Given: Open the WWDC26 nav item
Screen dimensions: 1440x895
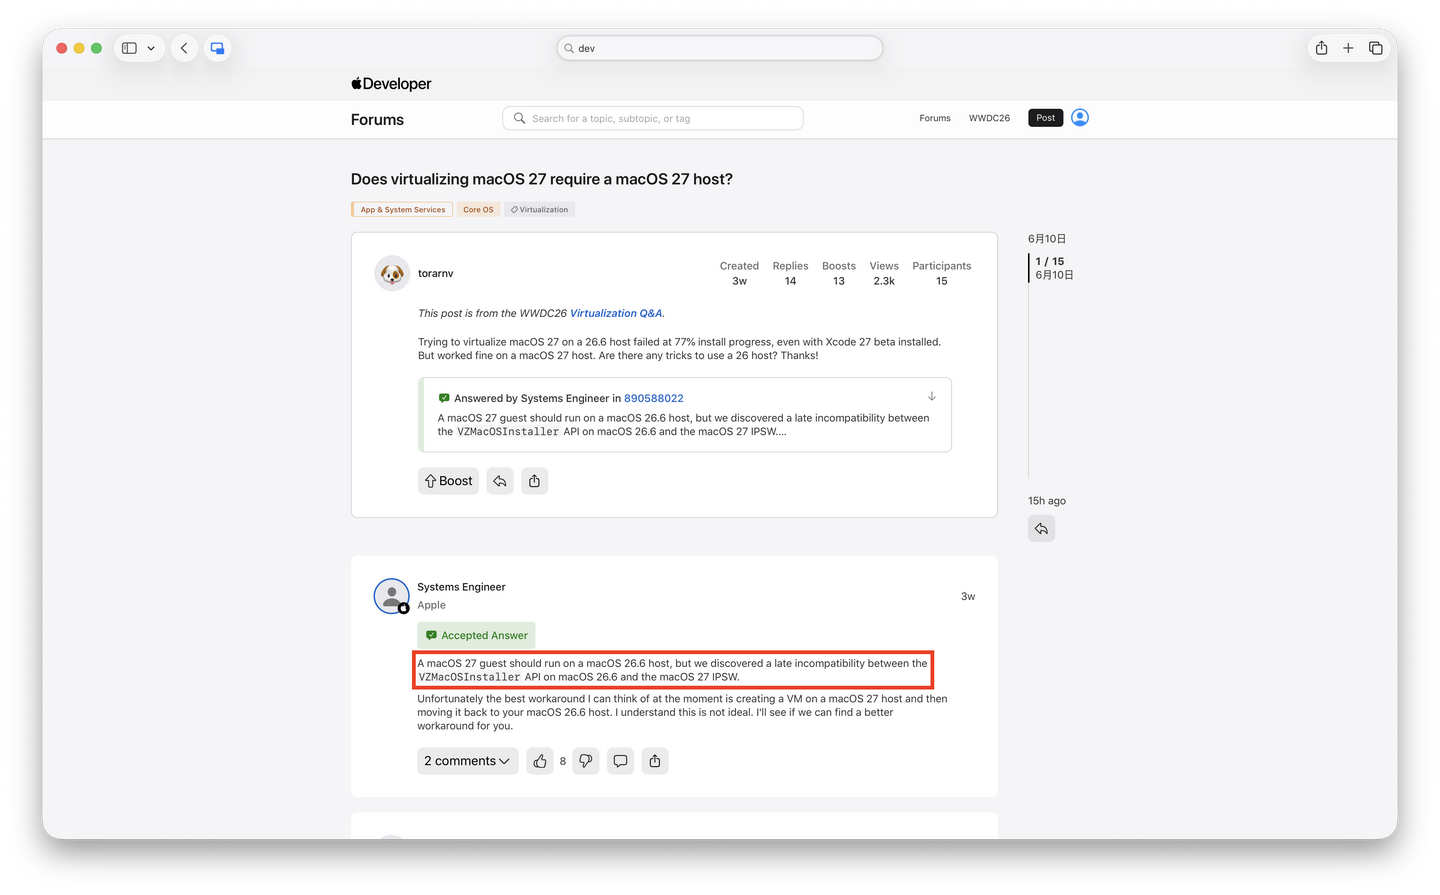Looking at the screenshot, I should pyautogui.click(x=989, y=118).
